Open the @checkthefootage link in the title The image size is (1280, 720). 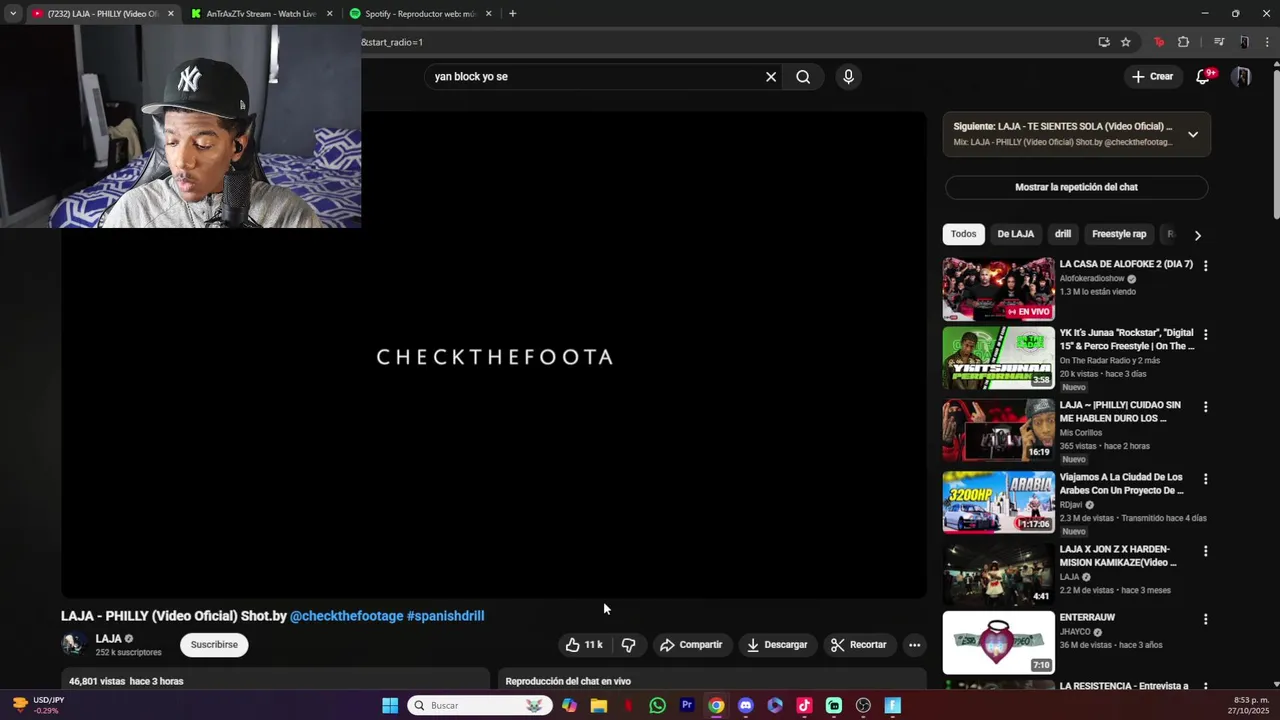coord(347,616)
